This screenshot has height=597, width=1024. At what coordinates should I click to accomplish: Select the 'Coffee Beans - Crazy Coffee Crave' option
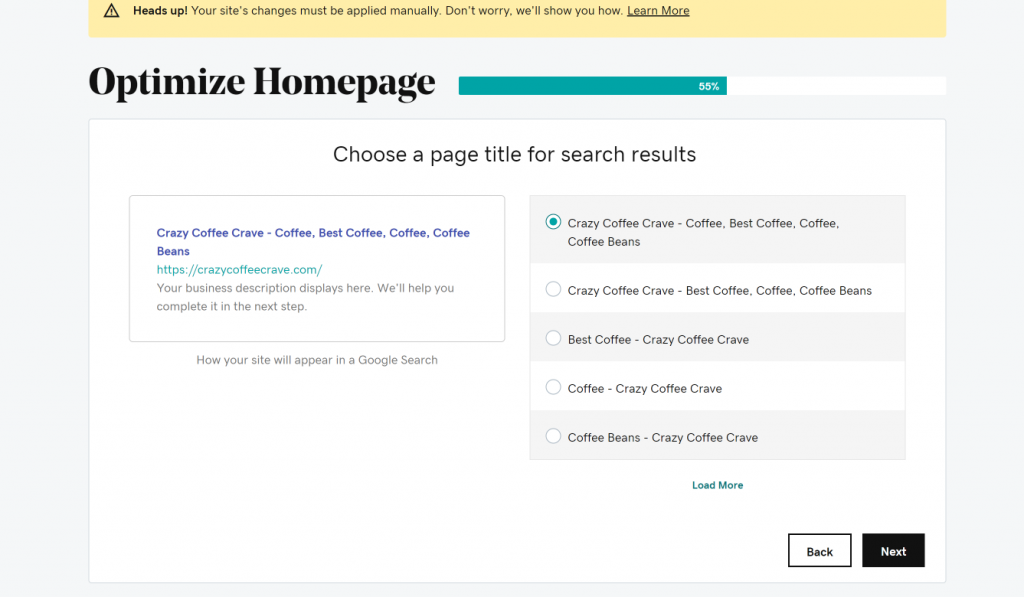pyautogui.click(x=553, y=436)
